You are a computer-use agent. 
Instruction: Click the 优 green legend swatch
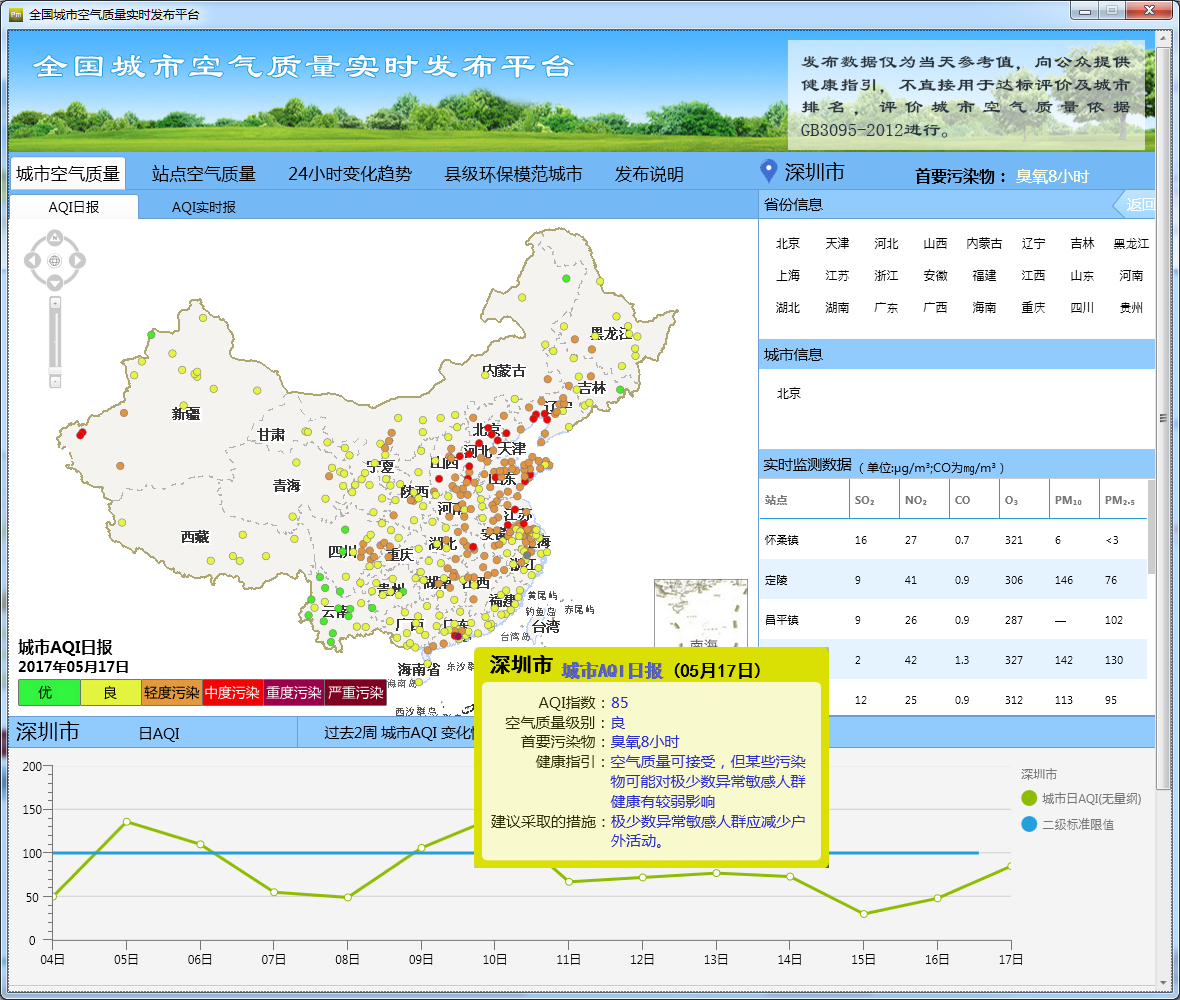coord(49,692)
